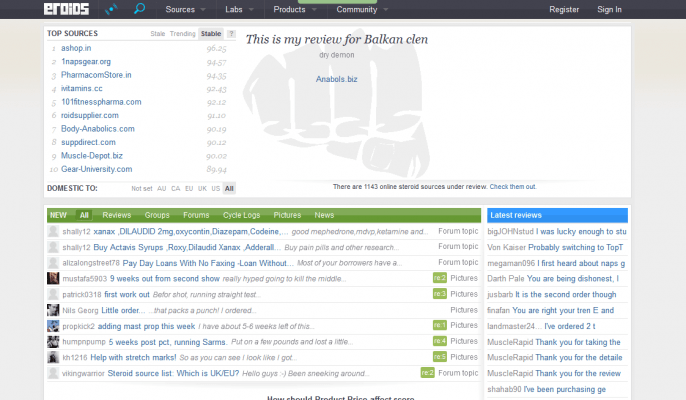Image resolution: width=686 pixels, height=400 pixels.
Task: Click re:1 badge on adding mast prop post
Action: coord(440,325)
